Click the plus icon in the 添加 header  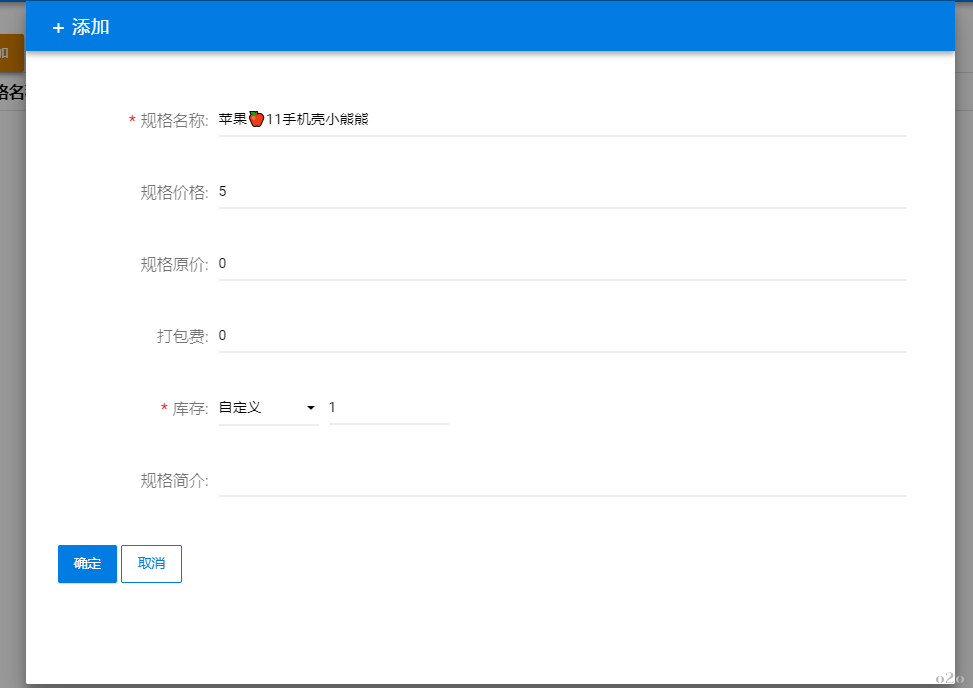click(x=57, y=26)
